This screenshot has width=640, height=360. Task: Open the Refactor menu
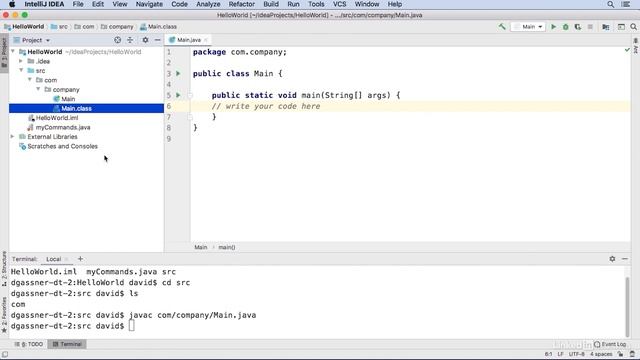click(242, 4)
